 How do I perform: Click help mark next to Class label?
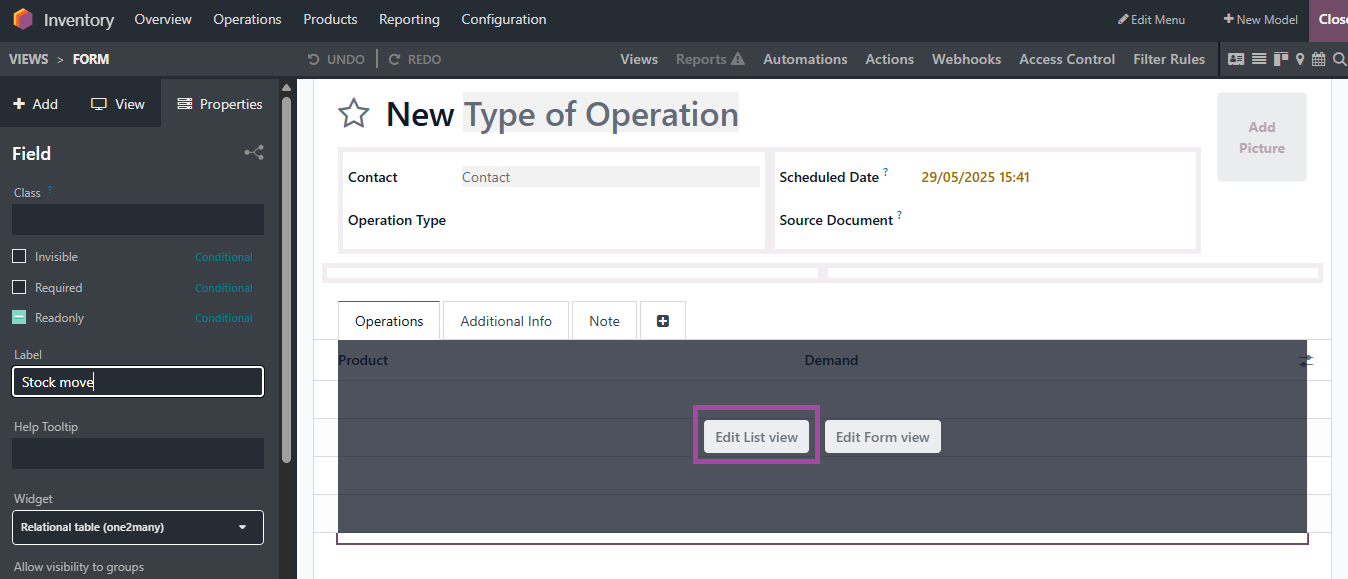click(50, 189)
